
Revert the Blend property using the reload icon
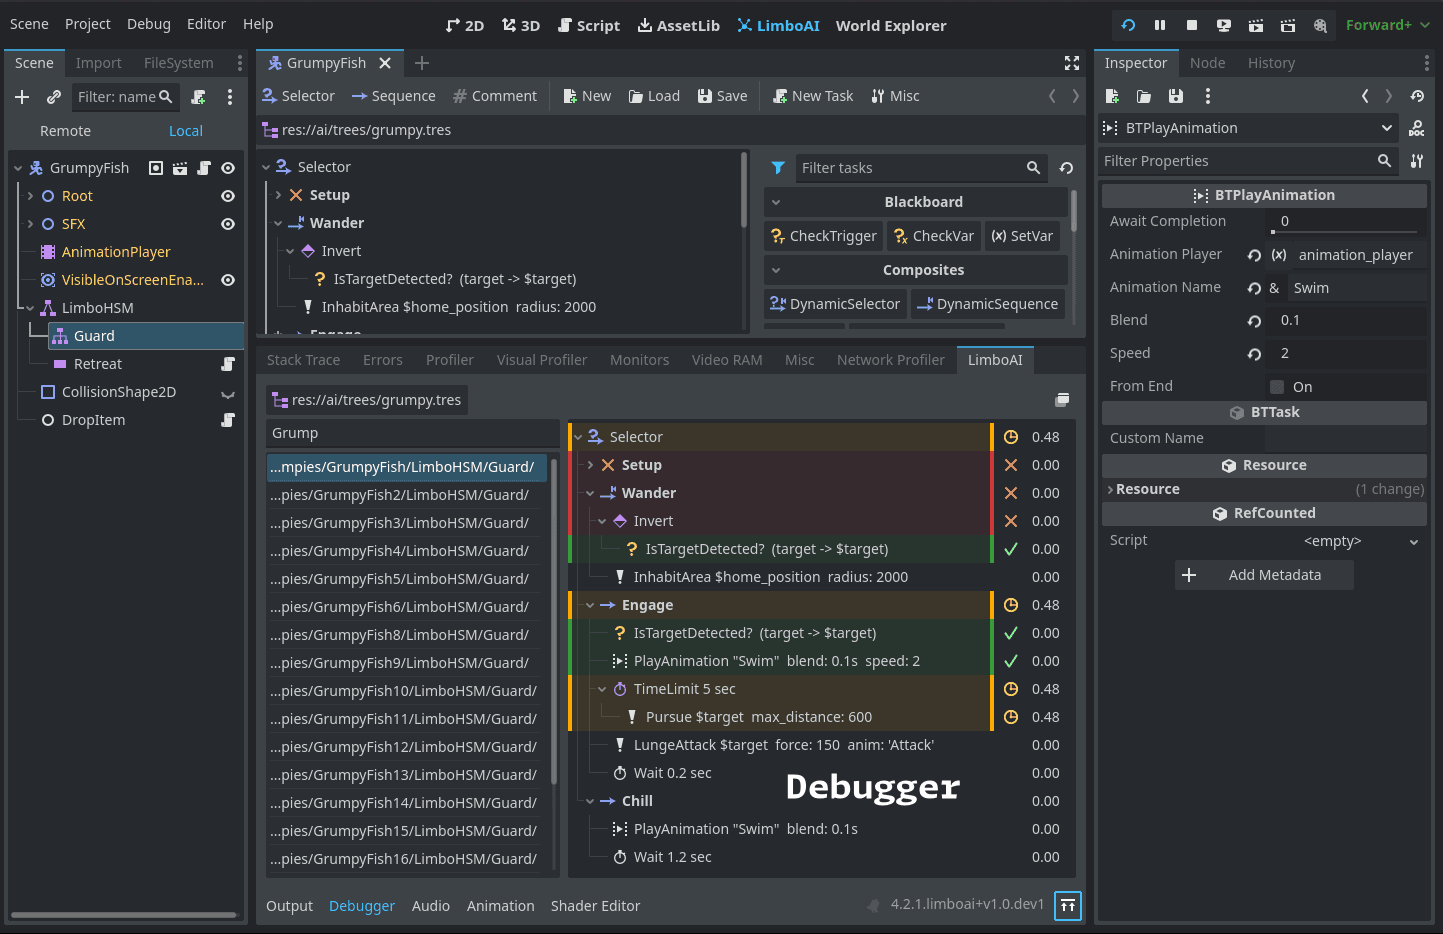click(1255, 320)
